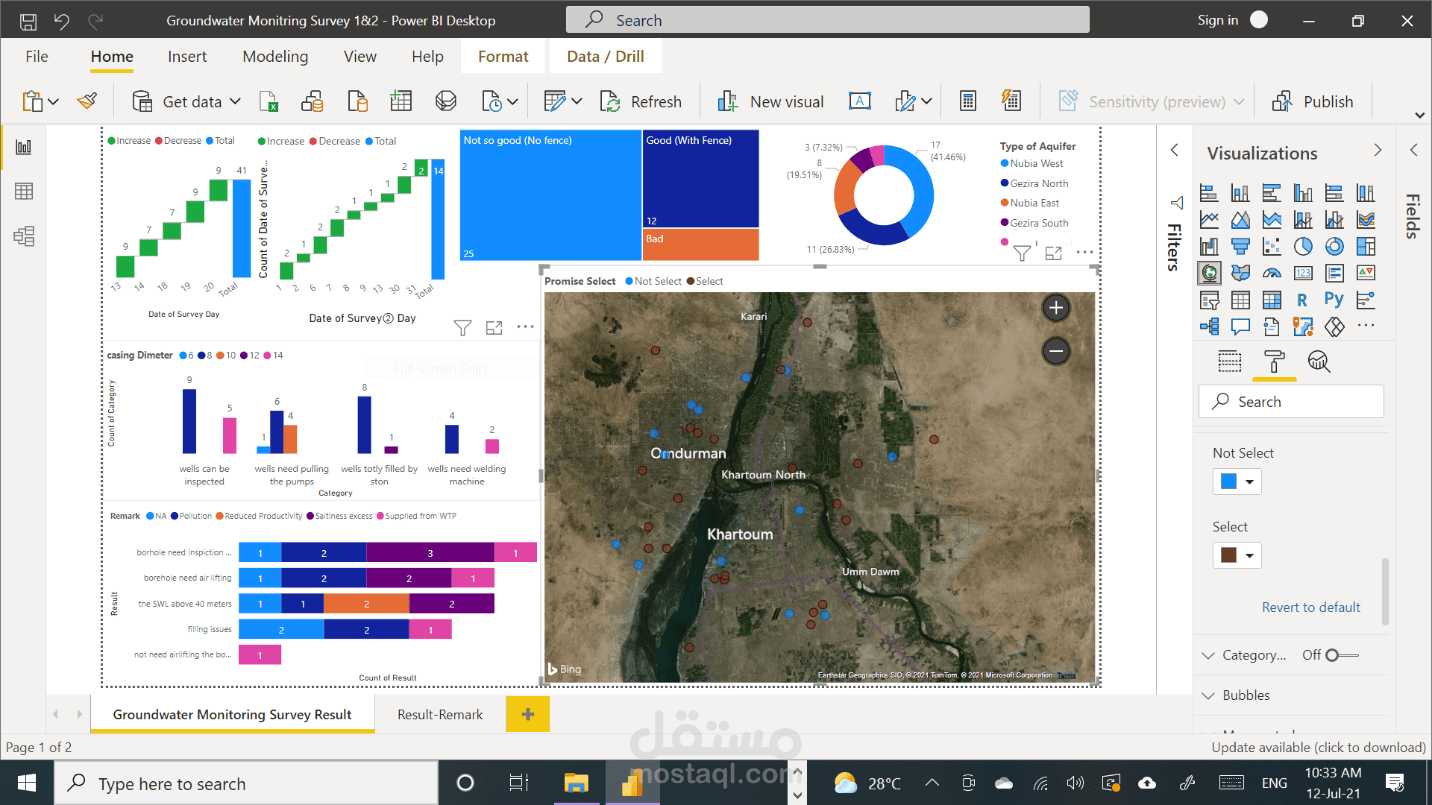Switch to the Insert ribbon tab
Image resolution: width=1432 pixels, height=805 pixels.
187,56
